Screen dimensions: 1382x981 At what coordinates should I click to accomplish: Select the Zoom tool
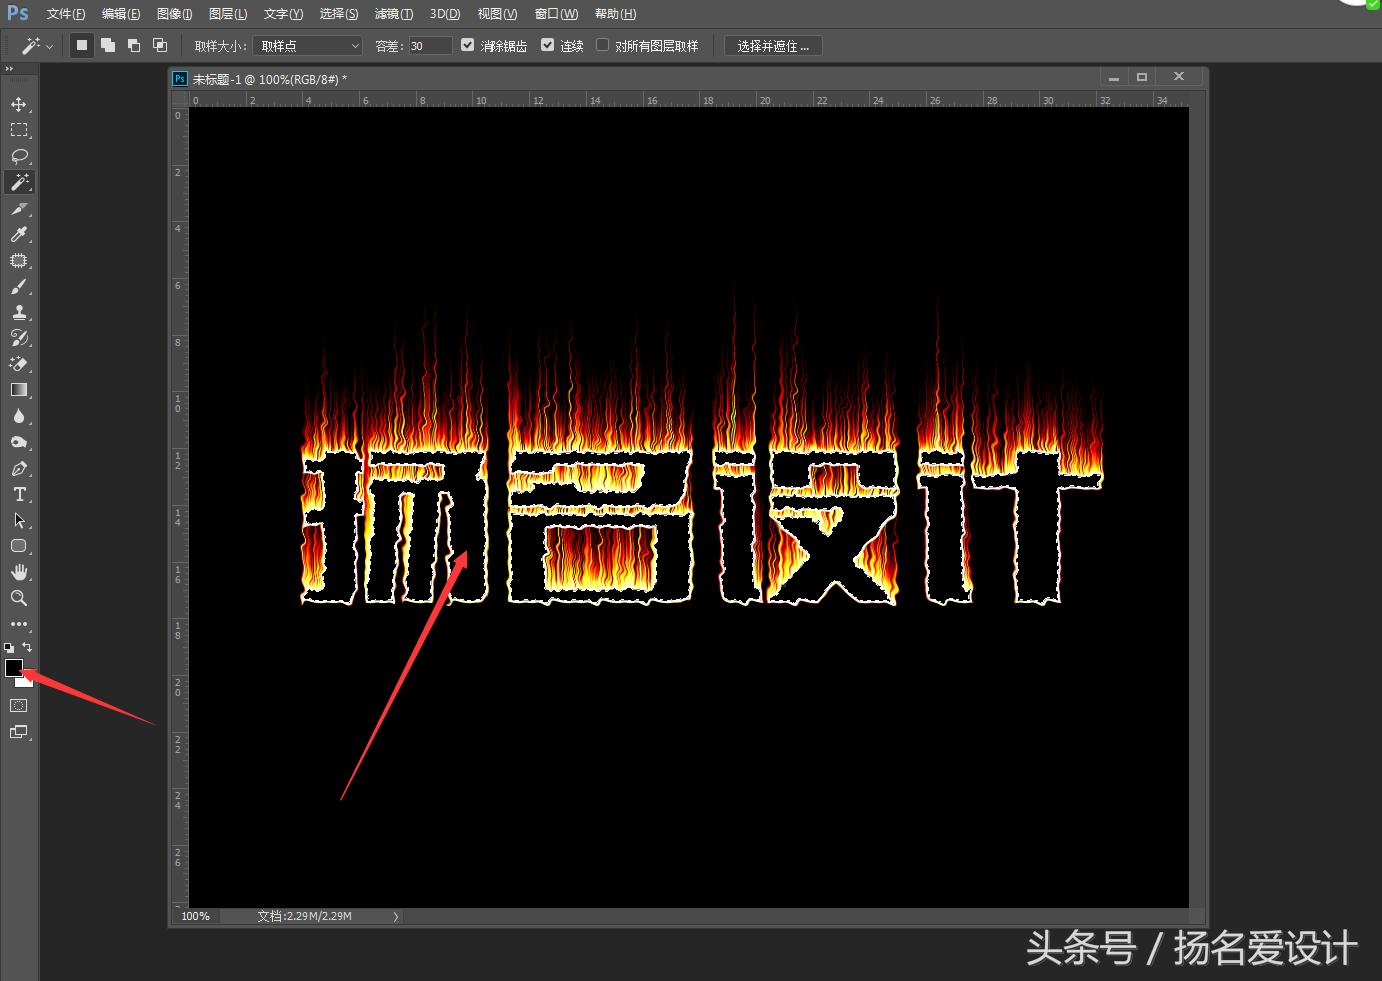coord(19,598)
